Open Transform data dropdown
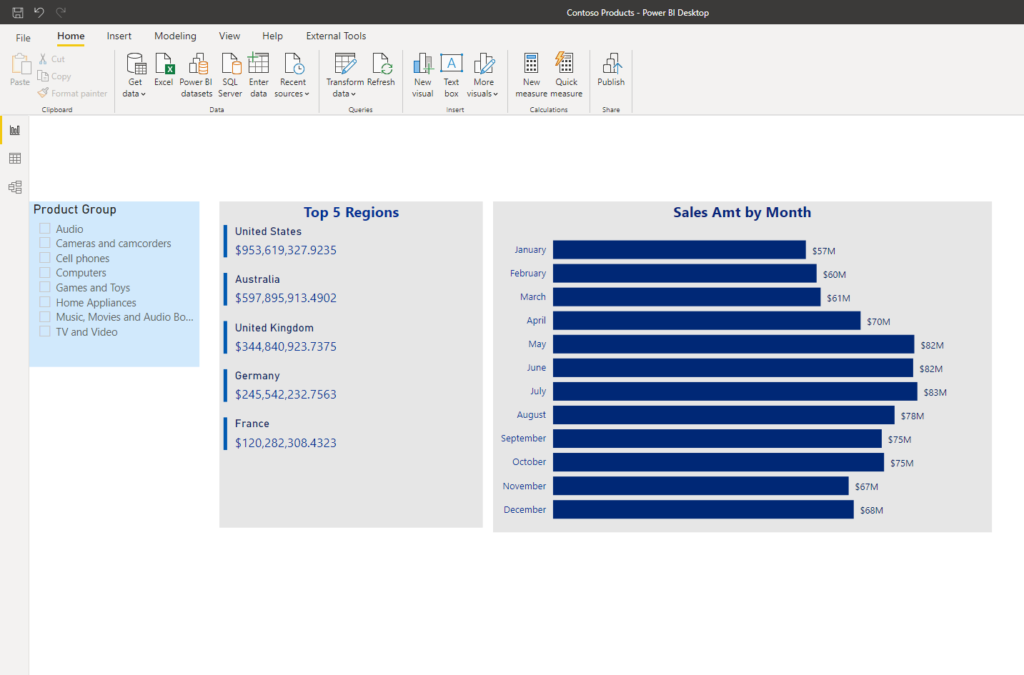This screenshot has width=1024, height=675. click(x=345, y=75)
